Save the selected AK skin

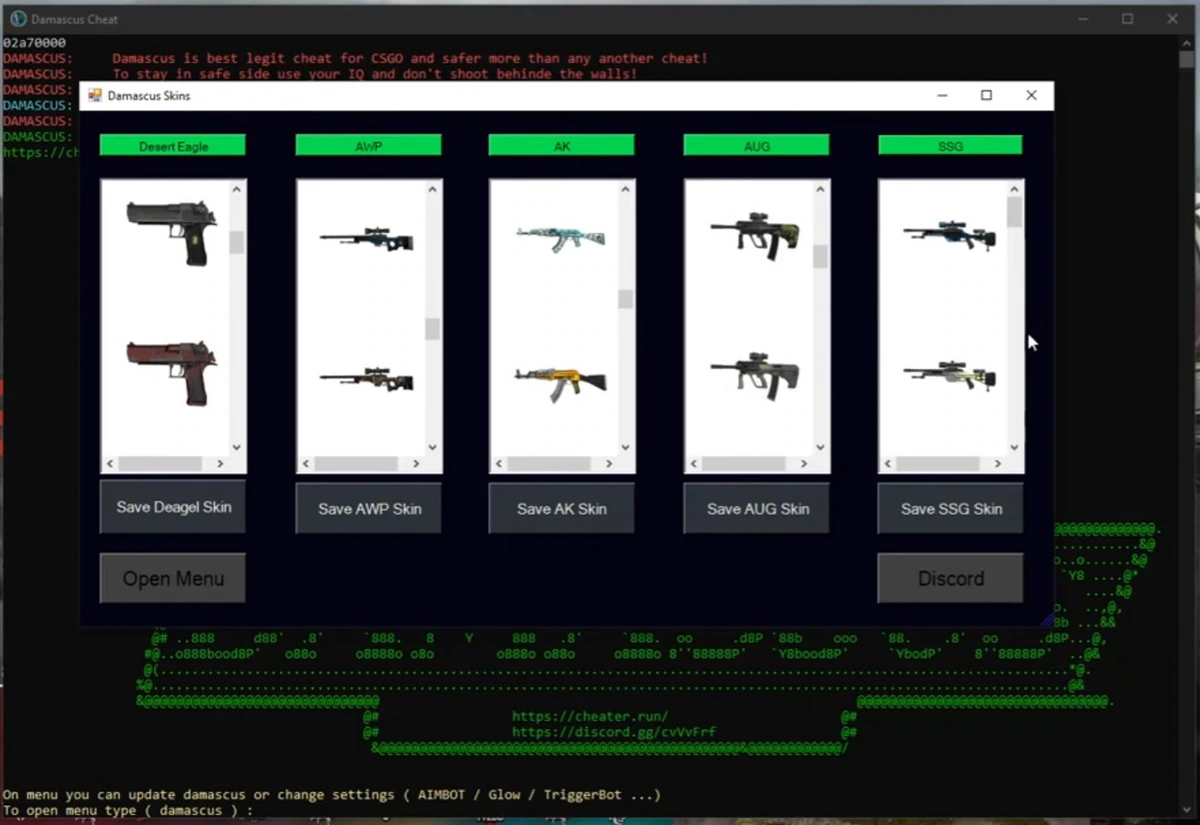(x=562, y=509)
